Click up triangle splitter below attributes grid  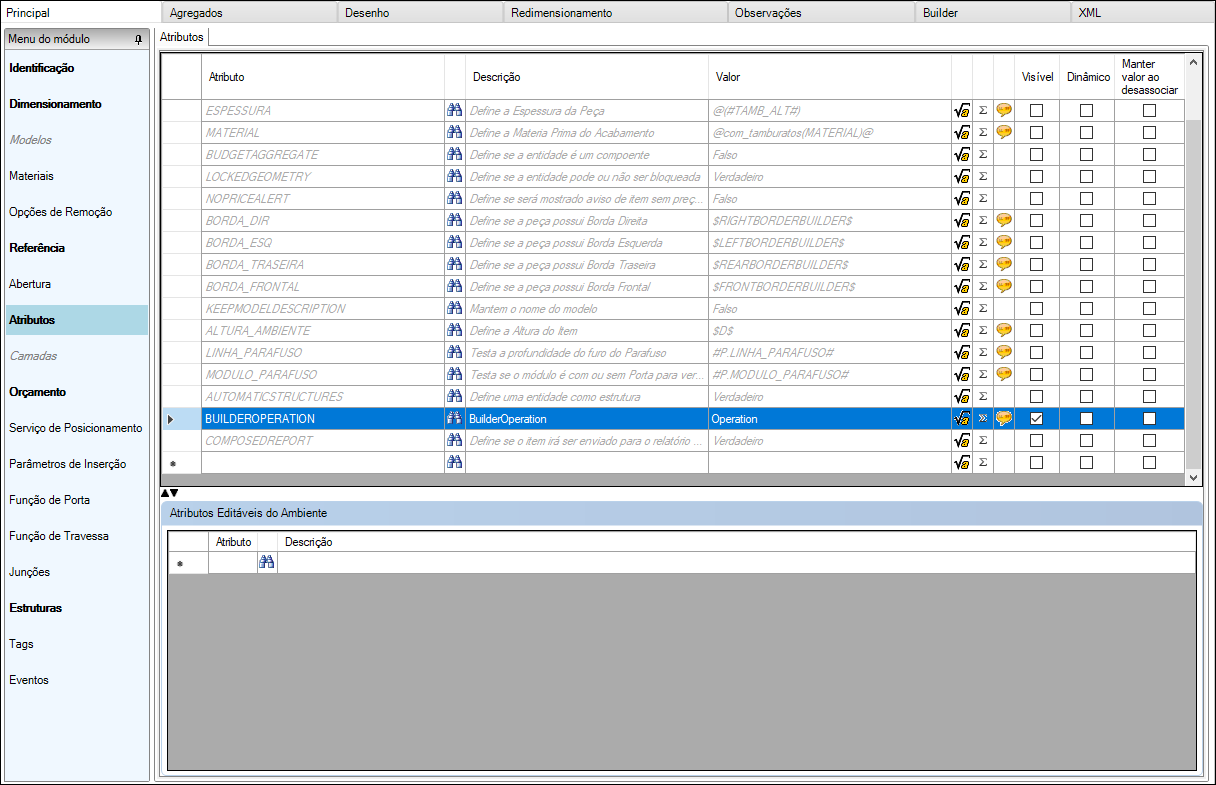(164, 493)
